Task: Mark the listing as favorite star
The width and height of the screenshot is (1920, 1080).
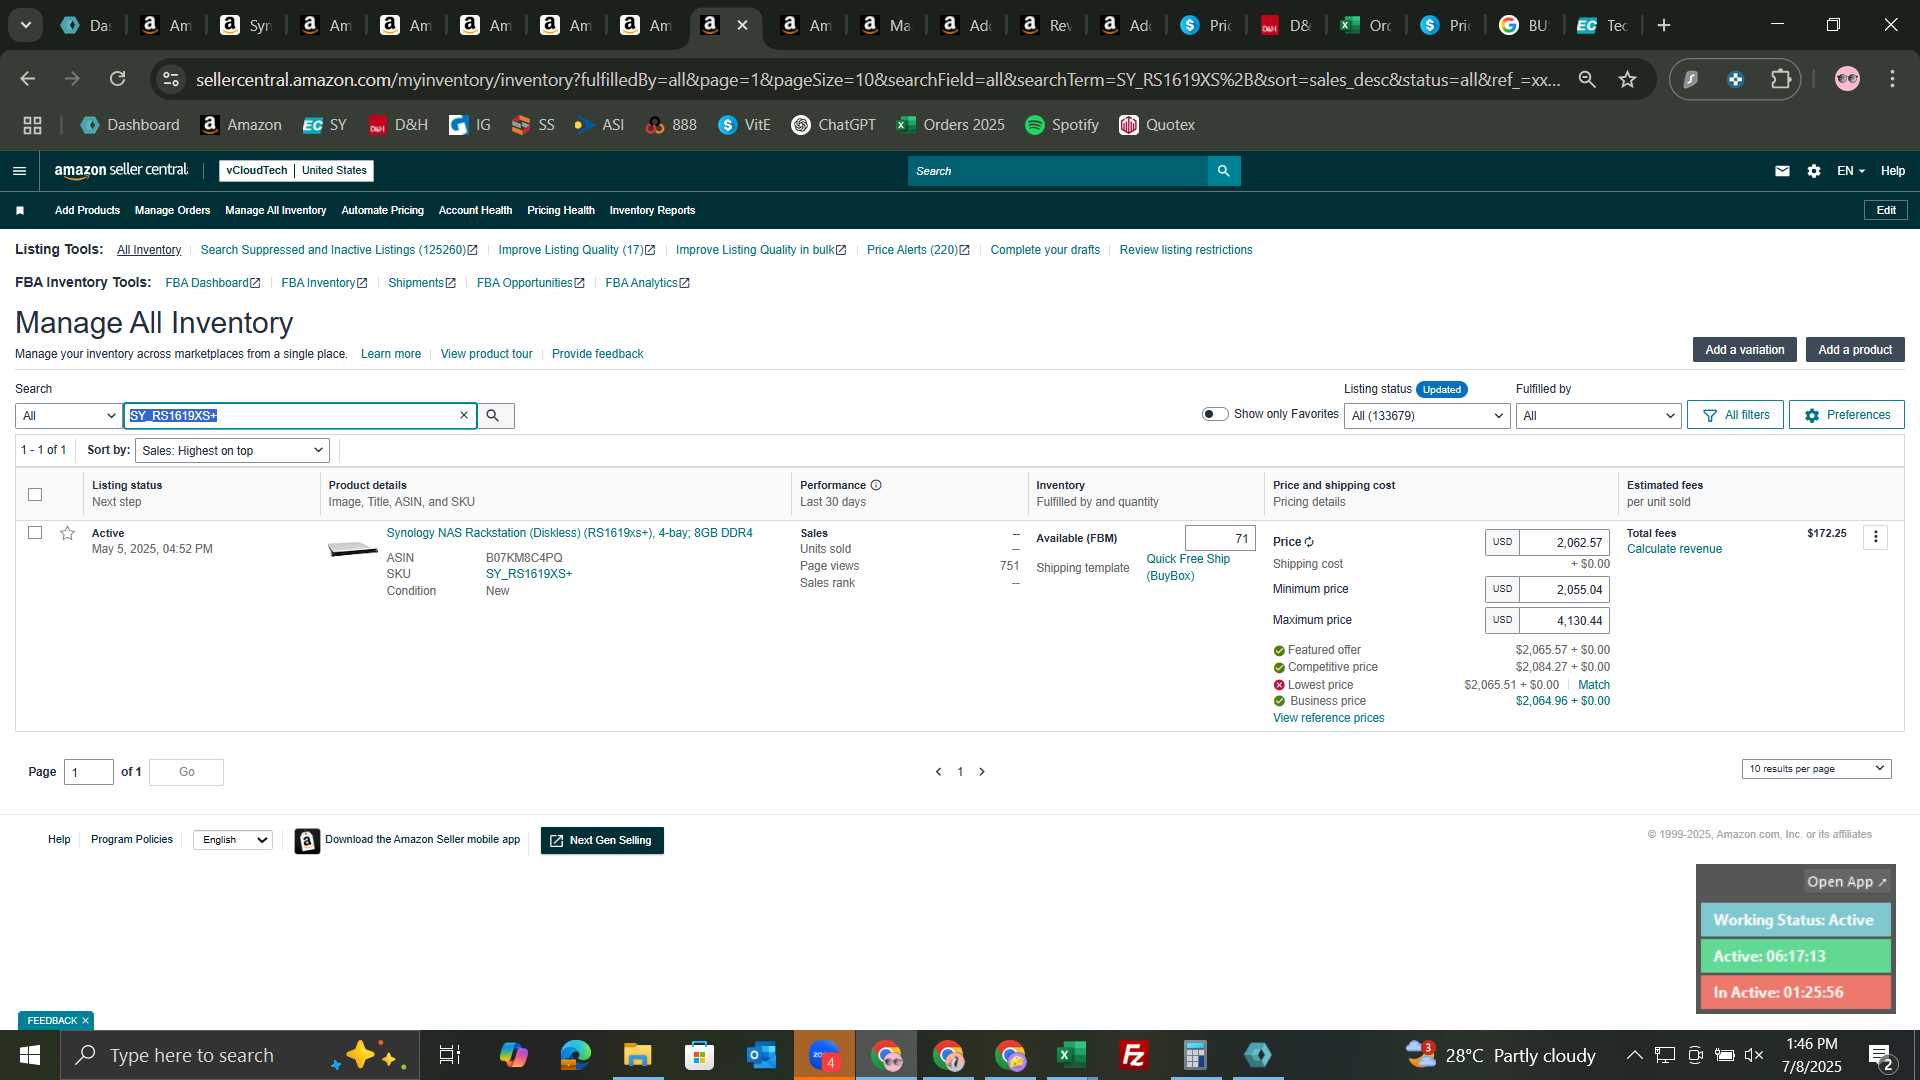Action: 67,533
